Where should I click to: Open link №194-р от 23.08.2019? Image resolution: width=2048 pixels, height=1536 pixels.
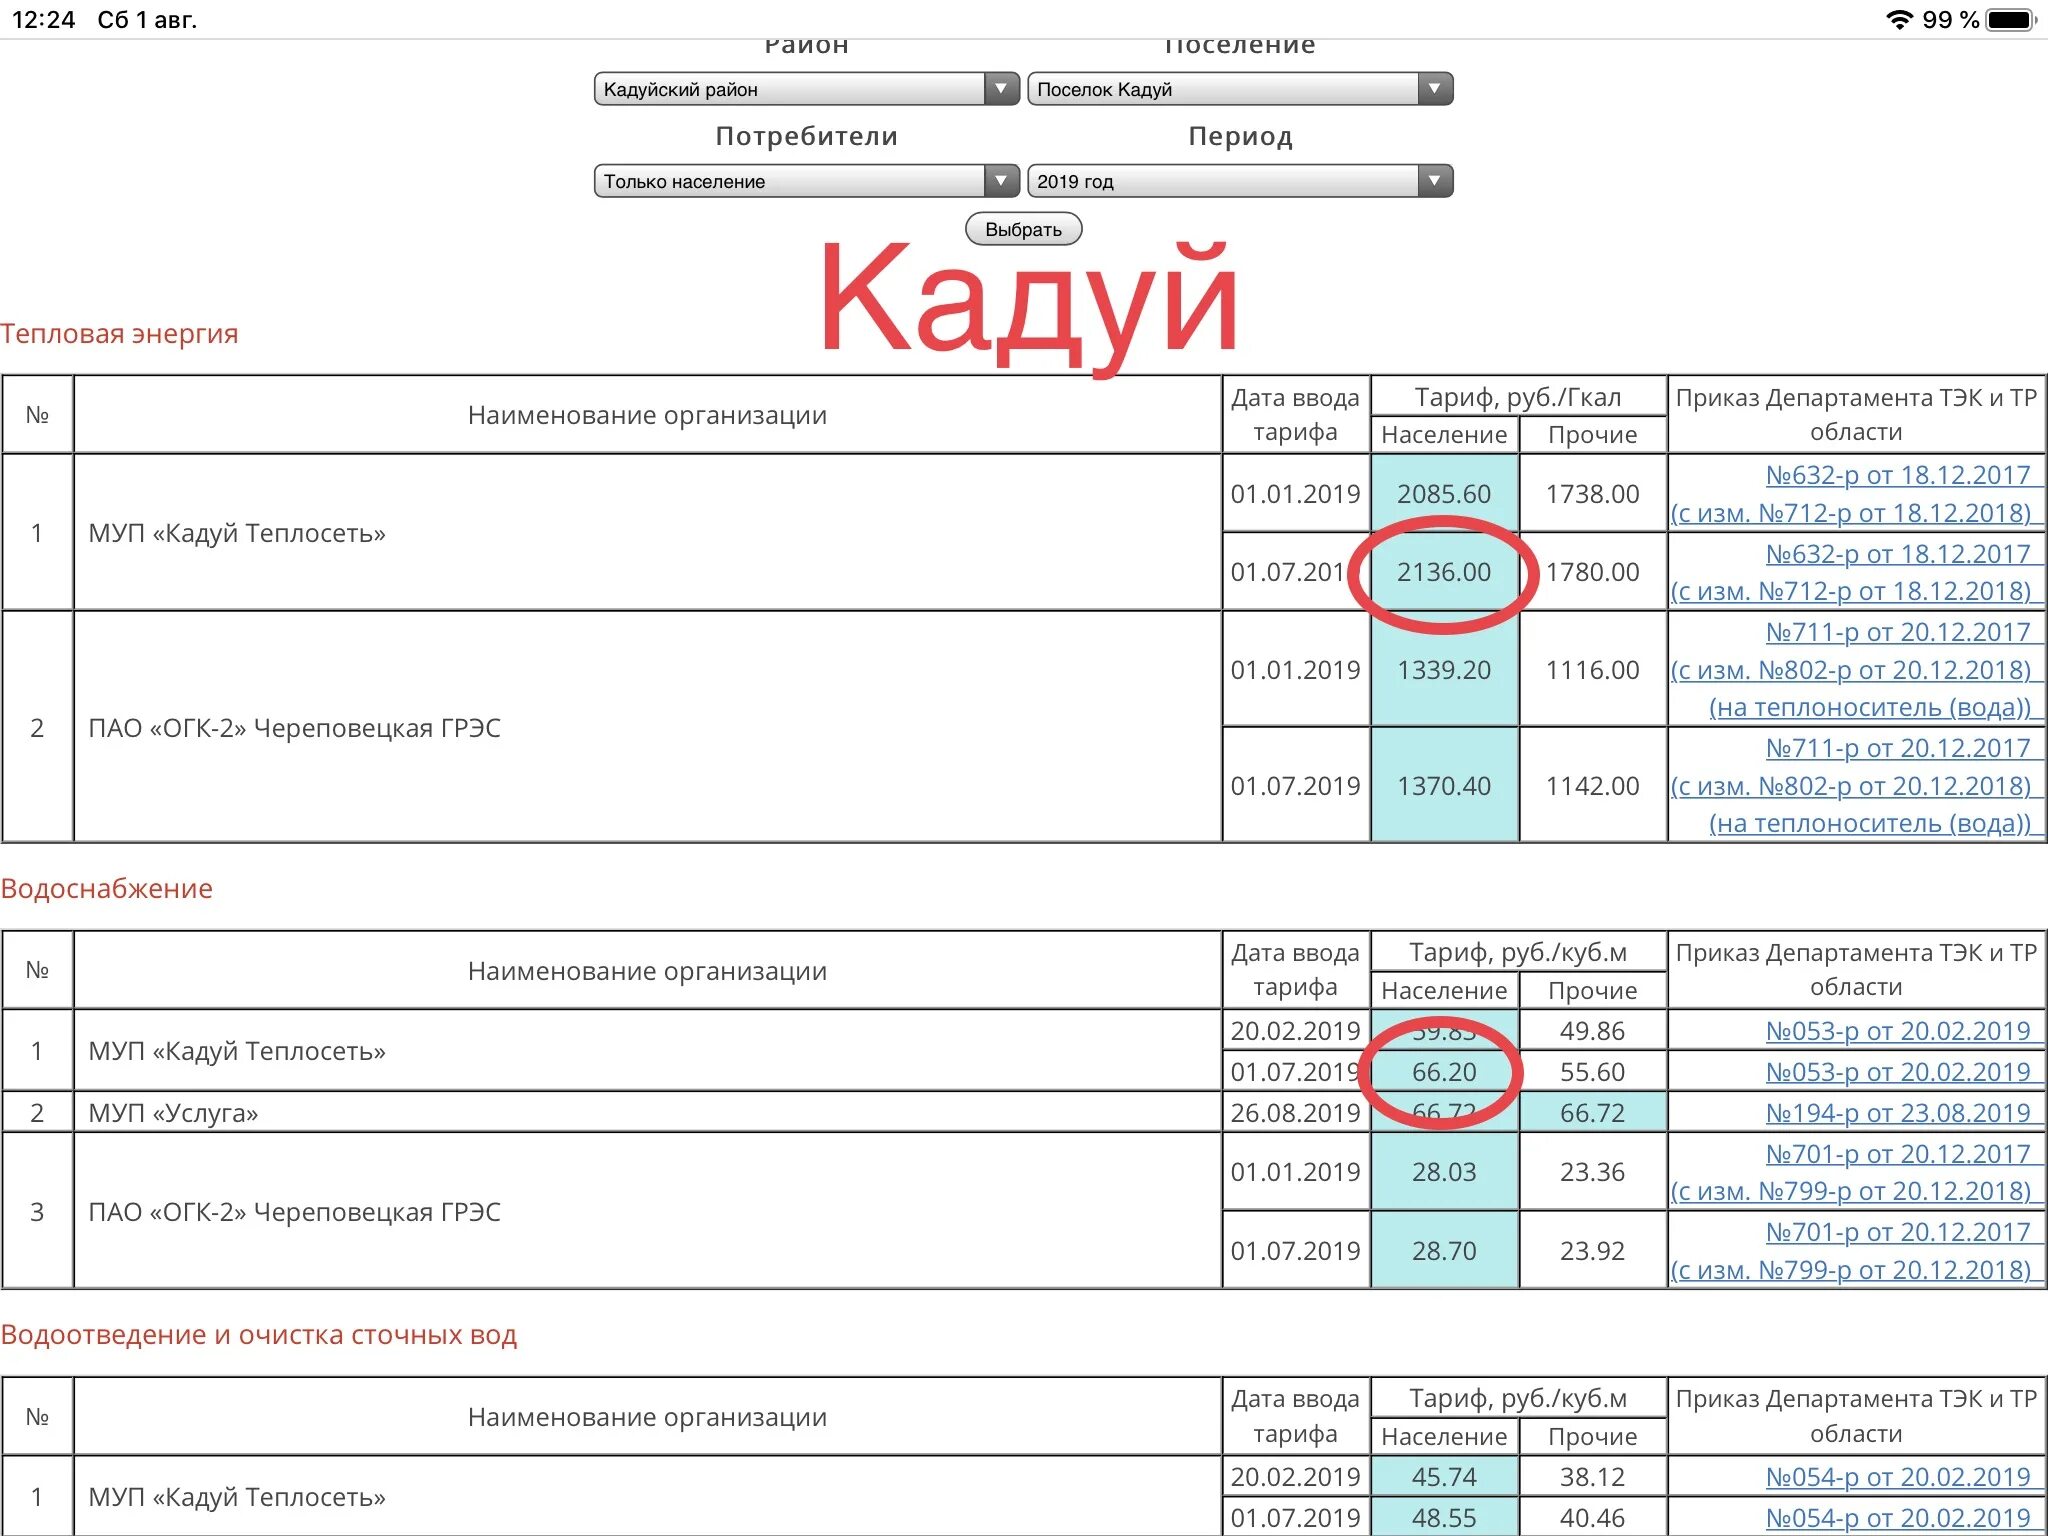click(x=1897, y=1113)
